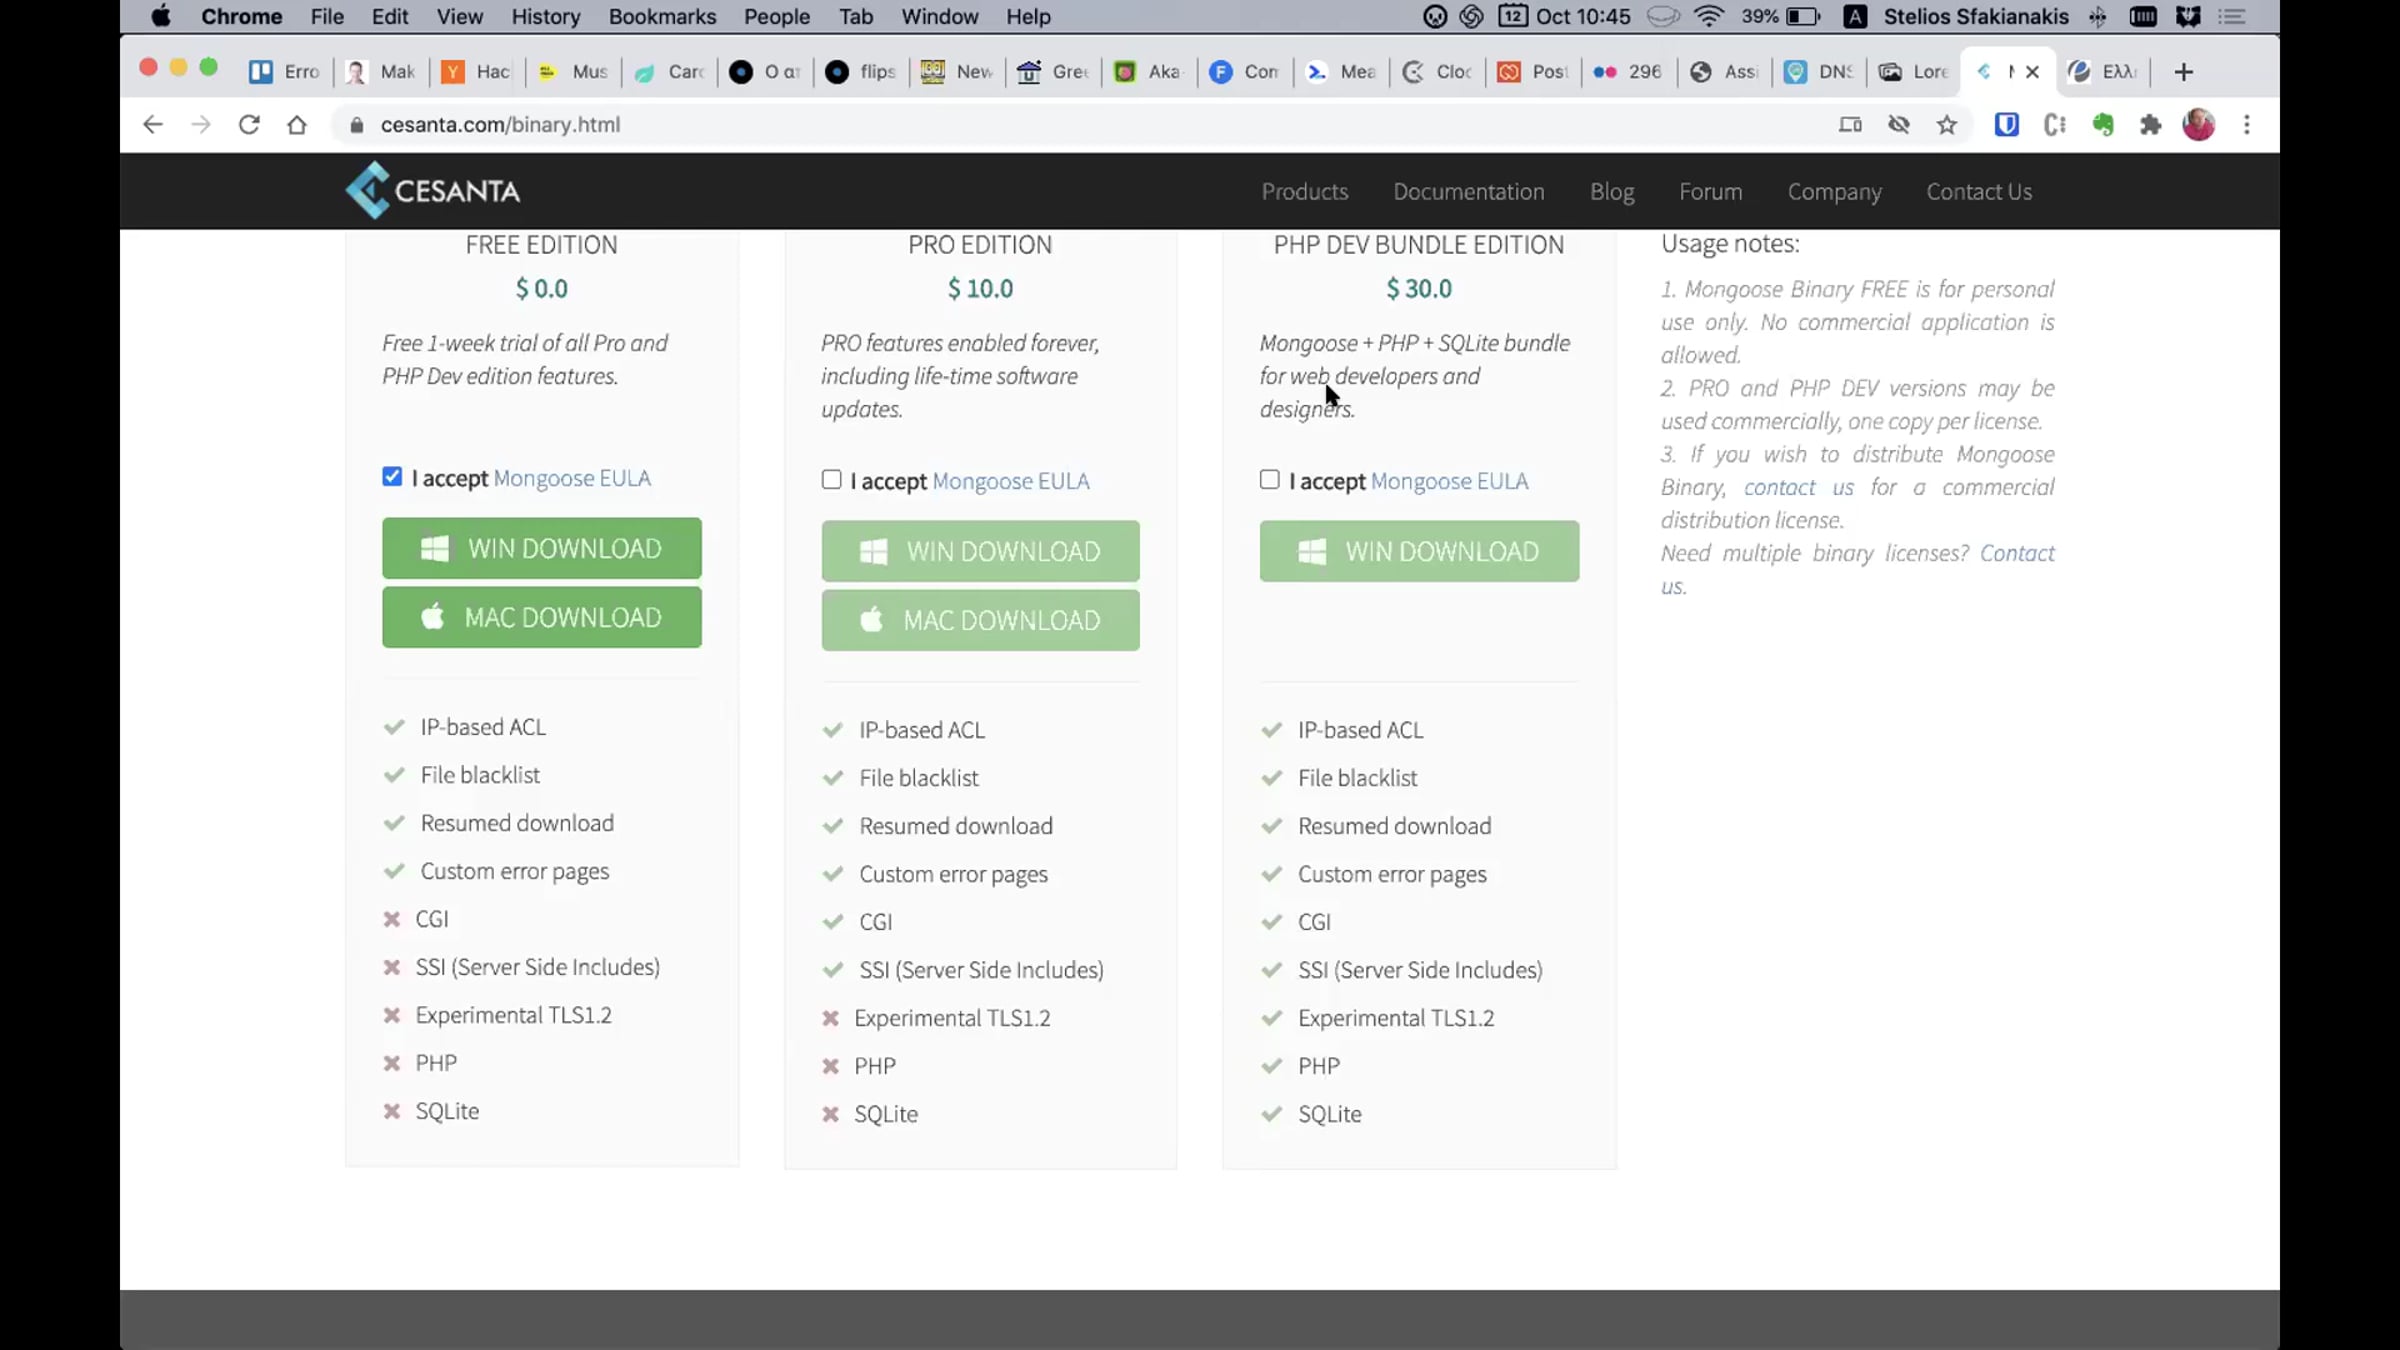This screenshot has height=1350, width=2400.
Task: Switch to the DNS tab
Action: (x=1820, y=72)
